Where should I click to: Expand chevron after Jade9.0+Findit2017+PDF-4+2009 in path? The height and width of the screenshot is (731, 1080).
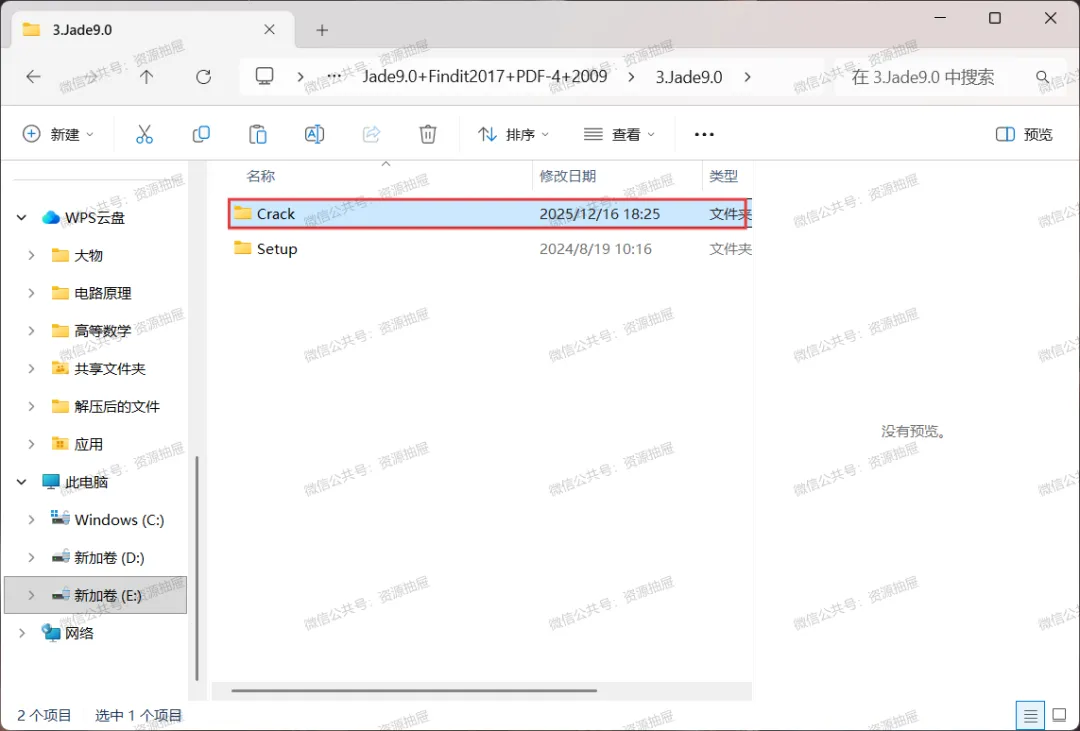click(x=631, y=76)
